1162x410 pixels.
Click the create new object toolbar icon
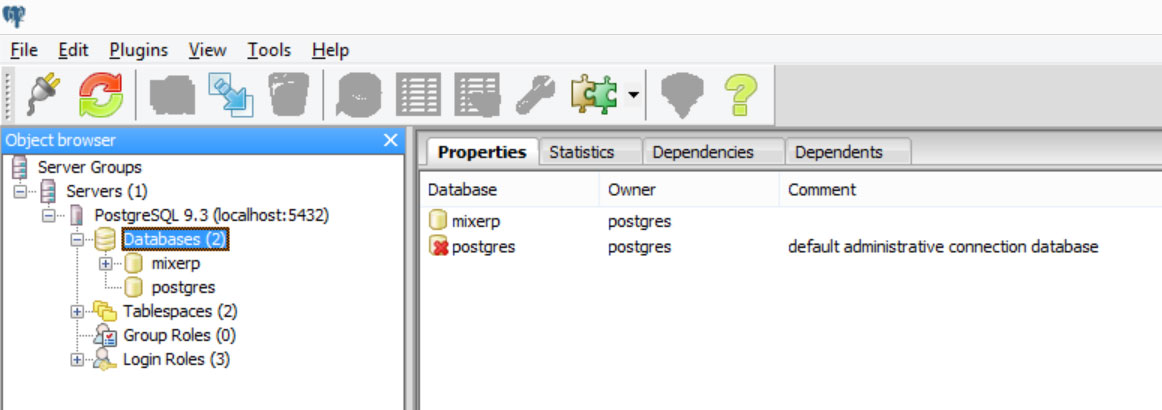tap(230, 94)
